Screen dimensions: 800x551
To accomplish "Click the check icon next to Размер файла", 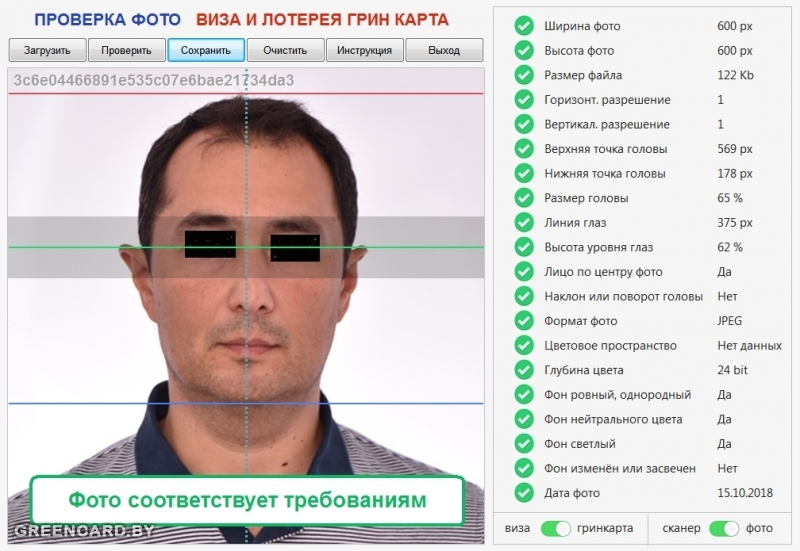I will tap(523, 75).
